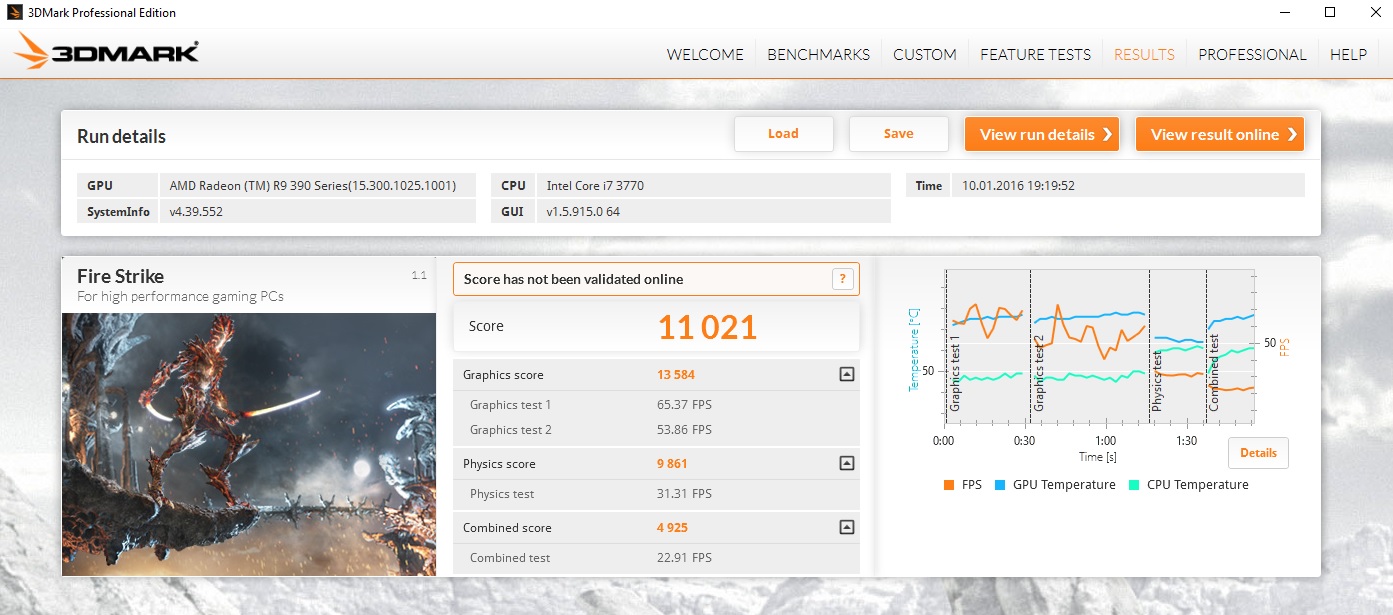
Task: Click the Physics test chart segment label
Action: [x=1158, y=381]
